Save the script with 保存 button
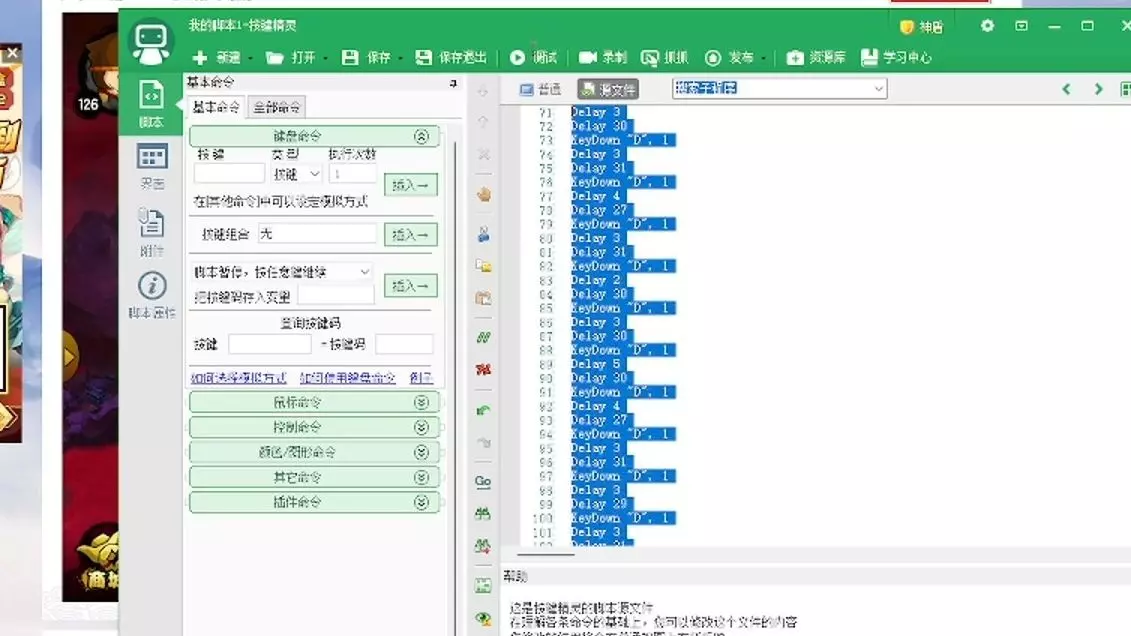Screen dimensions: 1131x636 (x=366, y=58)
